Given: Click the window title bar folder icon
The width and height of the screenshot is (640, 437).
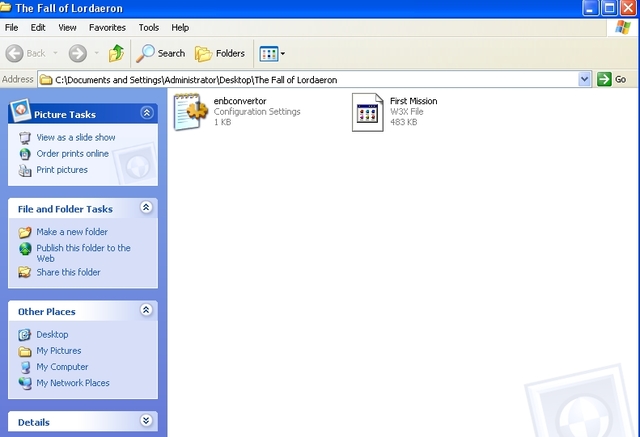Looking at the screenshot, I should tap(5, 8).
